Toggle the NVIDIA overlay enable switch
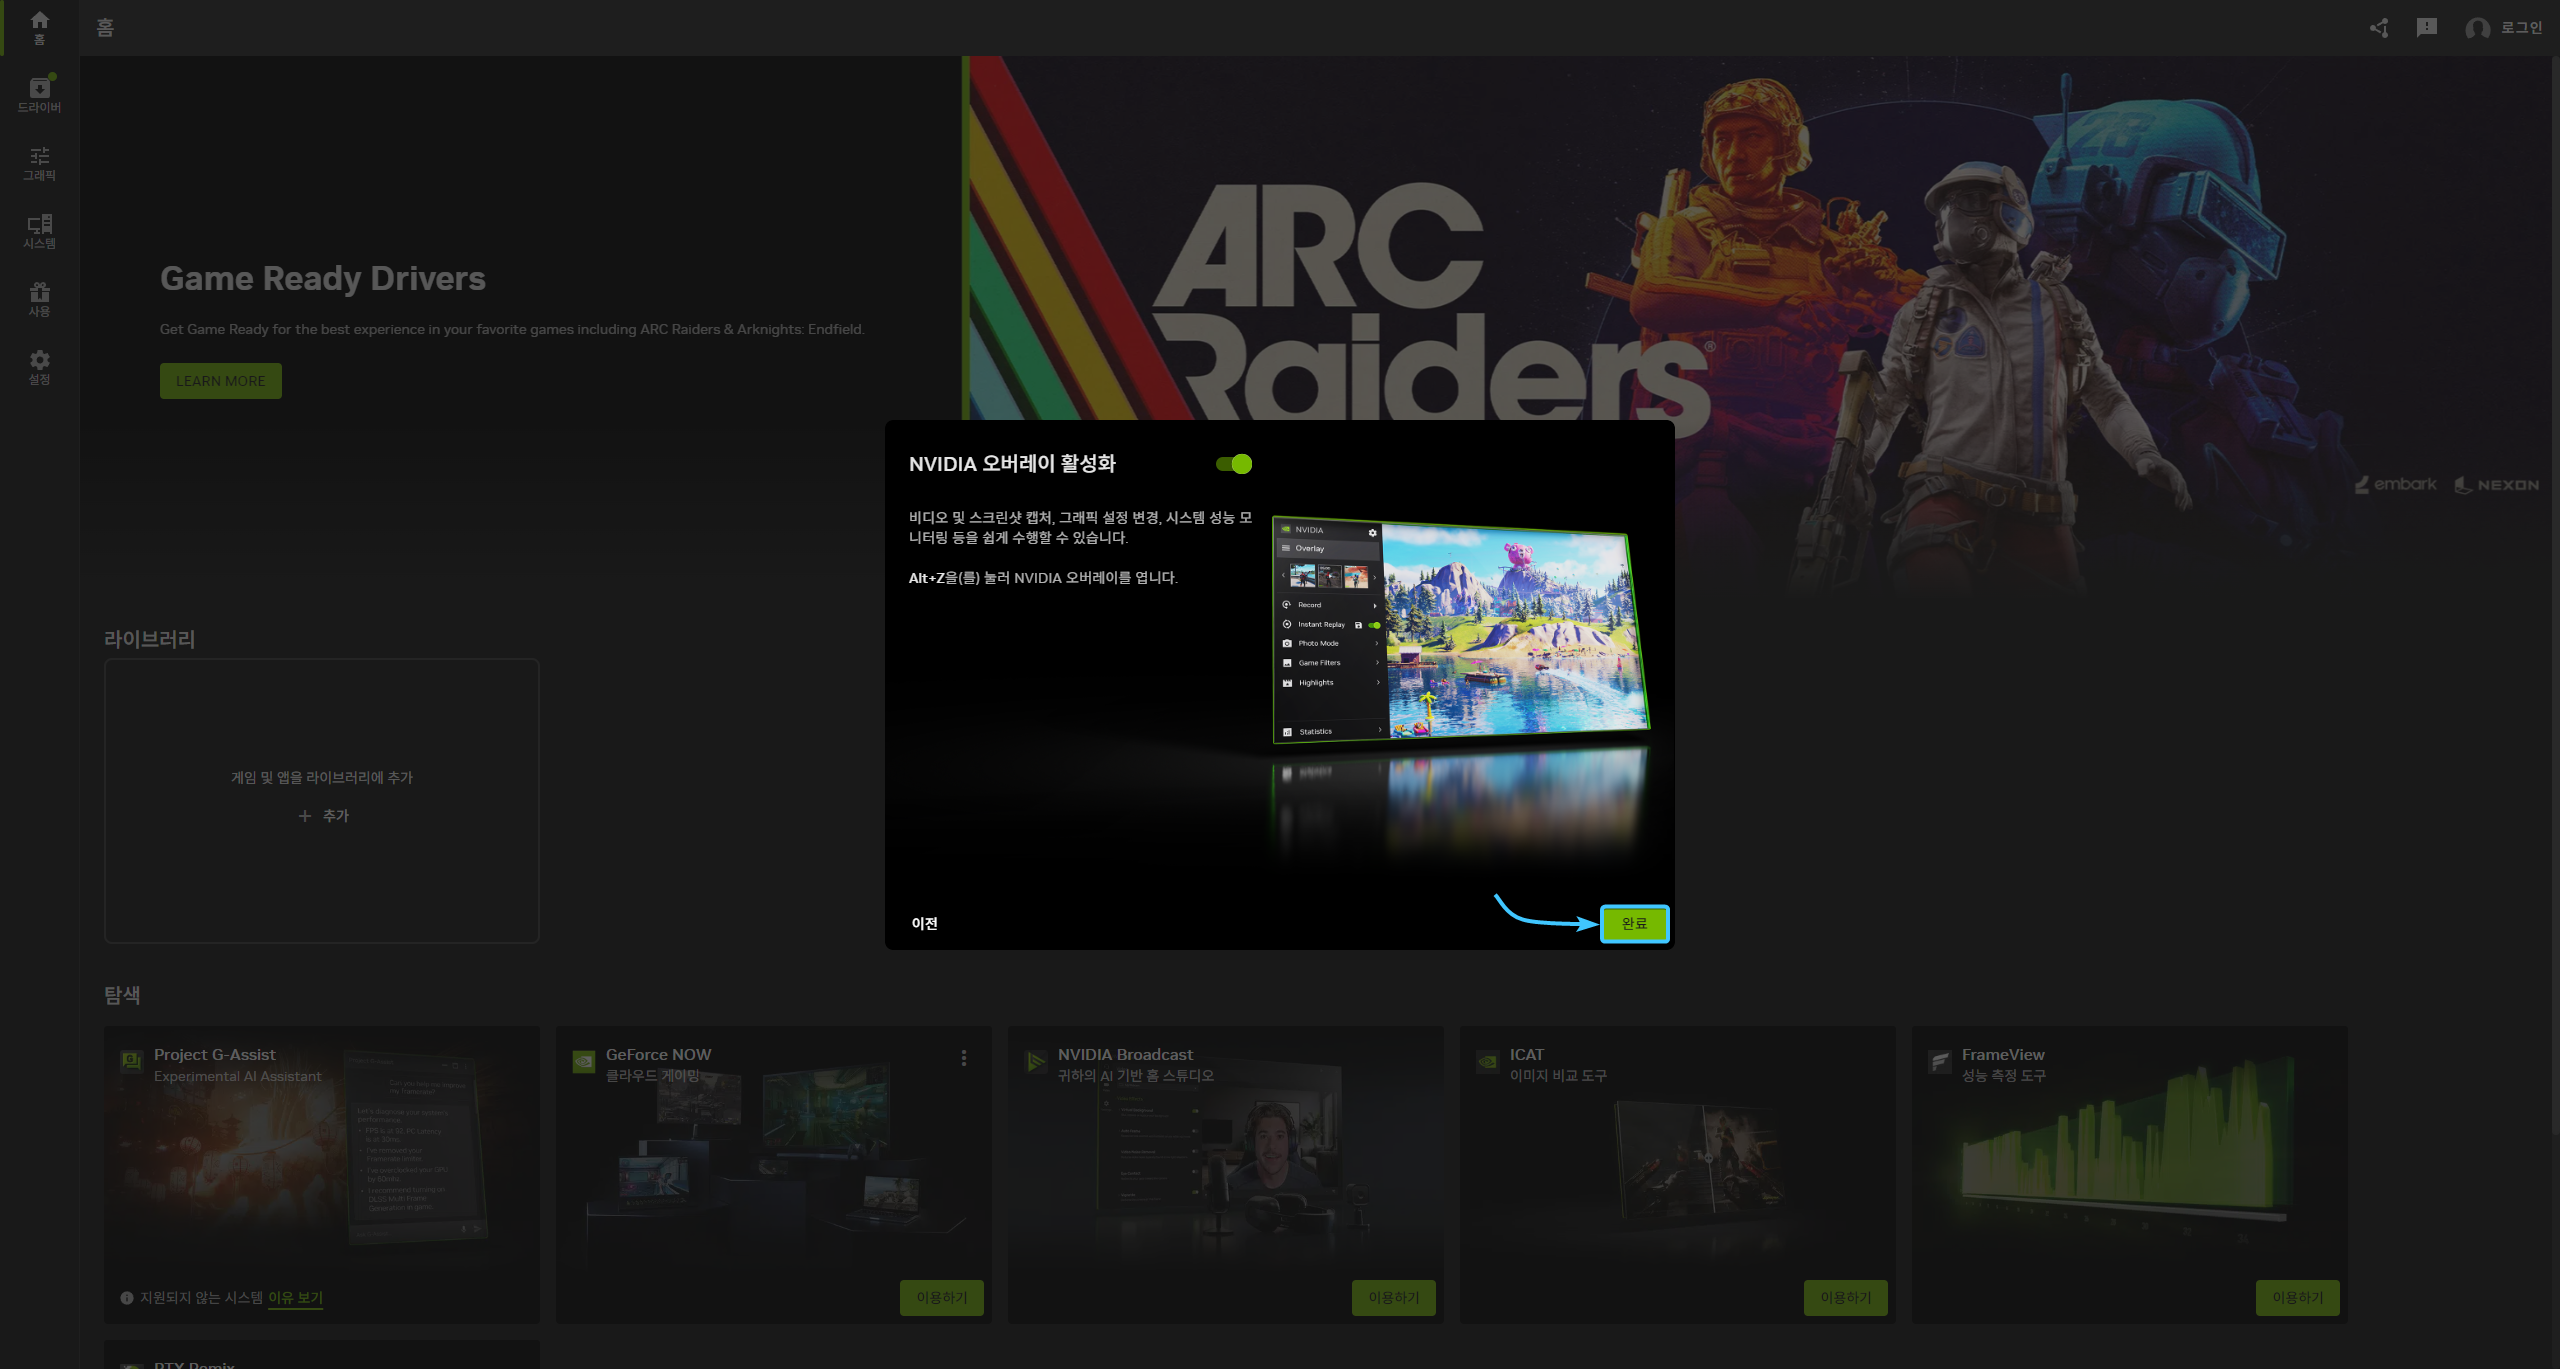This screenshot has width=2560, height=1369. pos(1234,464)
